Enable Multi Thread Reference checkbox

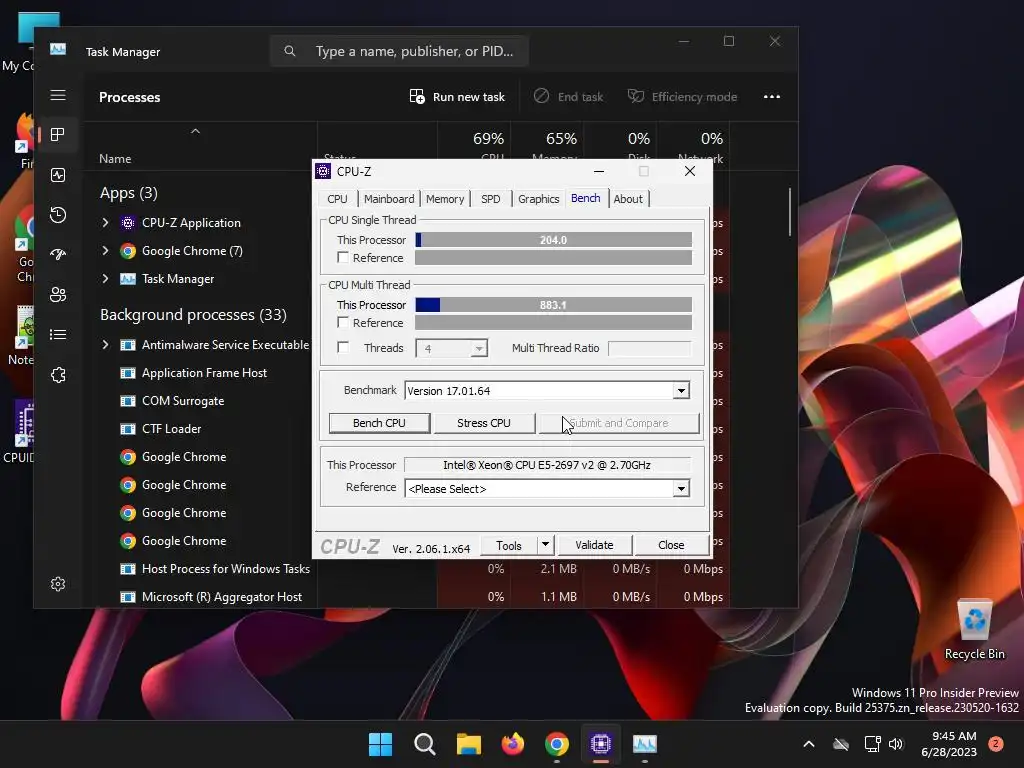(343, 322)
